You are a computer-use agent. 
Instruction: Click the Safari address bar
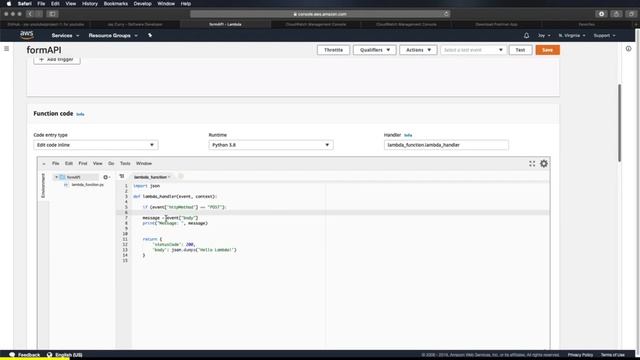click(320, 14)
